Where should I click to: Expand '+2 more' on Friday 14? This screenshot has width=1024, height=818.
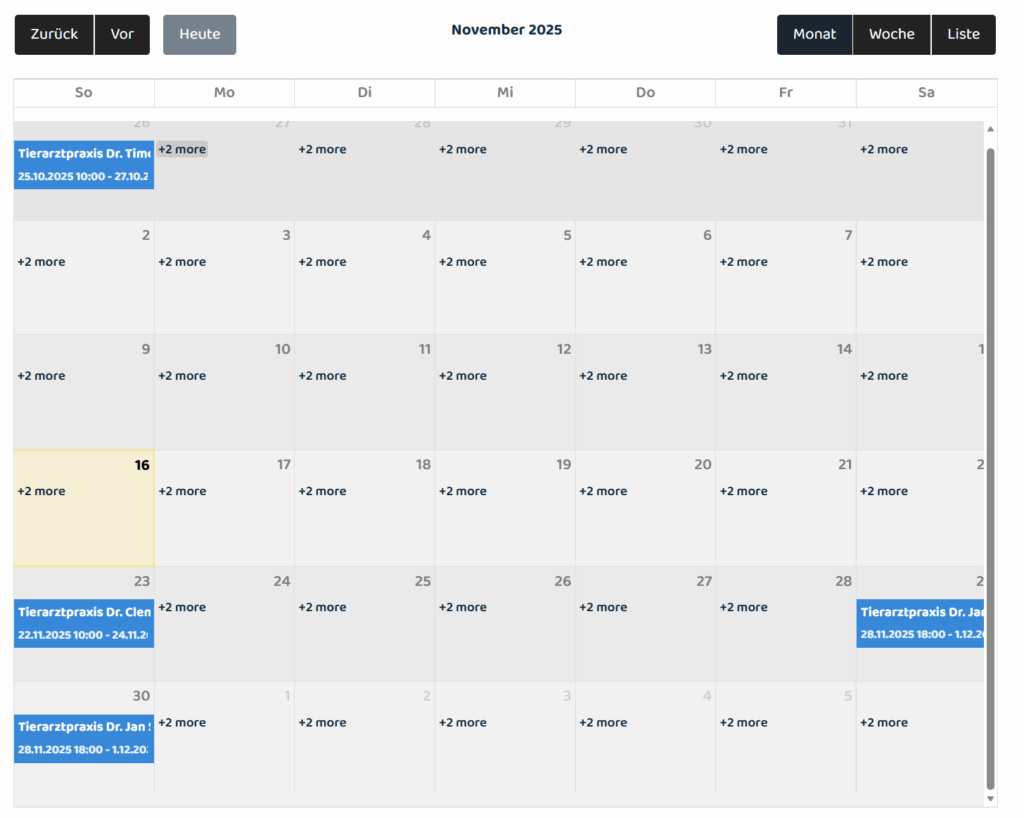pyautogui.click(x=744, y=376)
